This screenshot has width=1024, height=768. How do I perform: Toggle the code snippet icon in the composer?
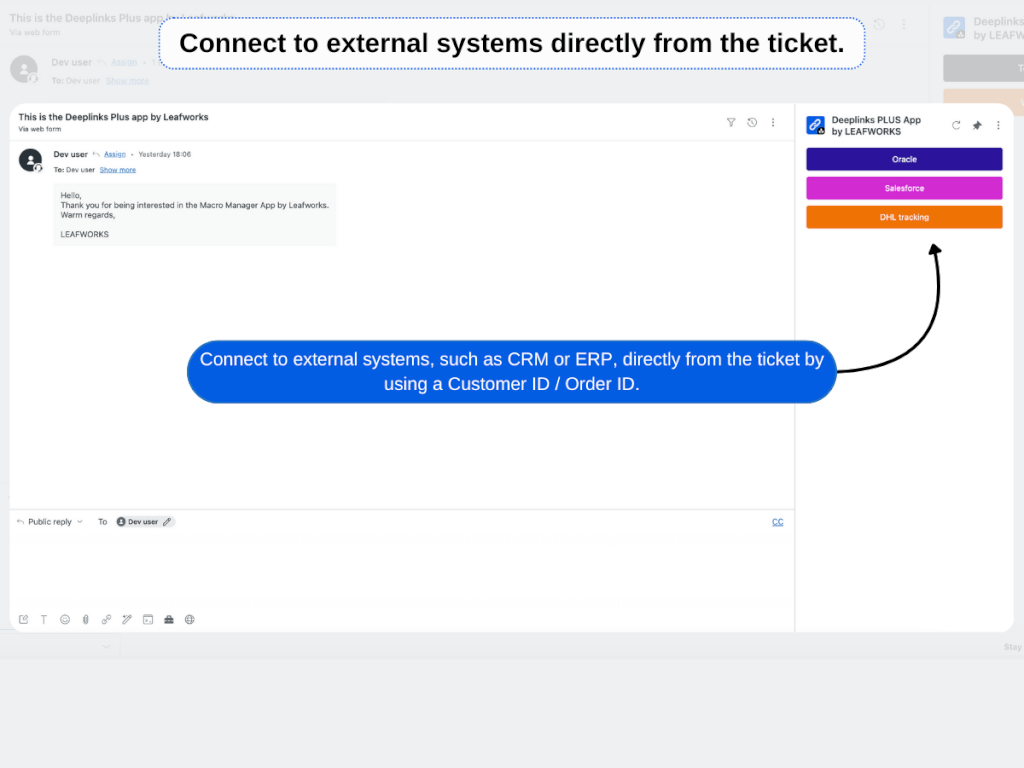148,619
